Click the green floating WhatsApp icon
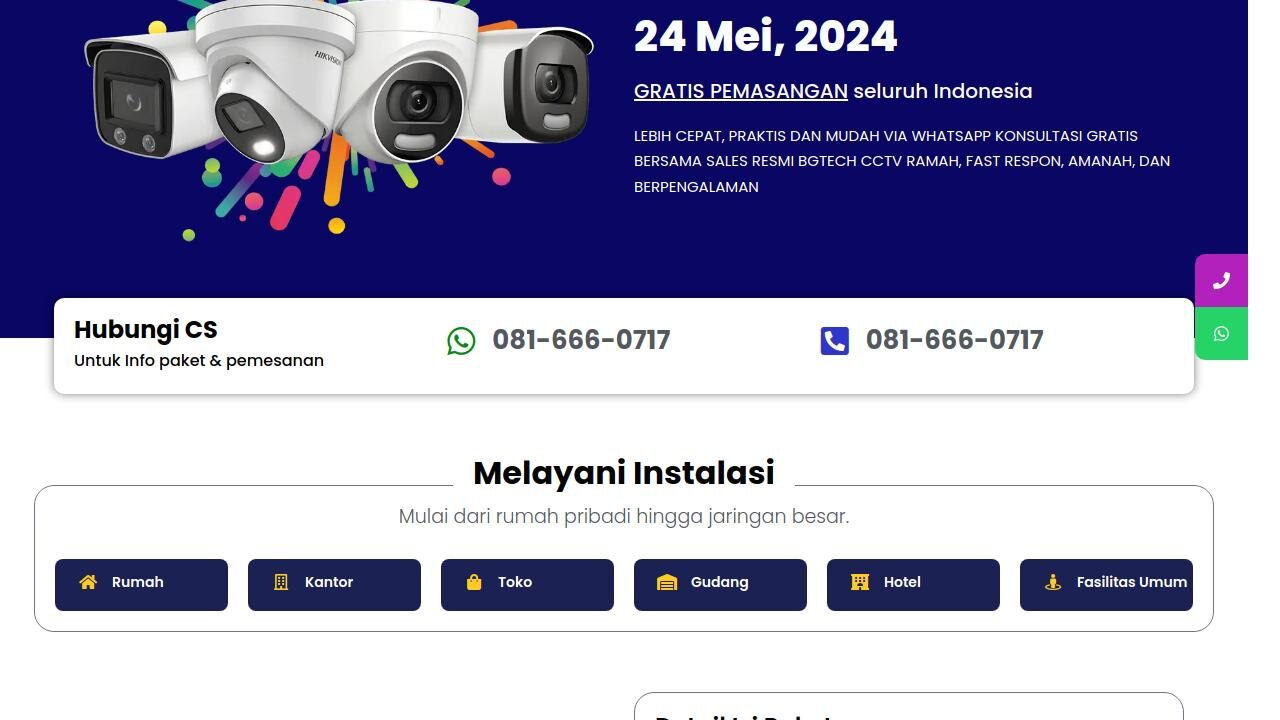Image resolution: width=1280 pixels, height=720 pixels. pos(1221,334)
